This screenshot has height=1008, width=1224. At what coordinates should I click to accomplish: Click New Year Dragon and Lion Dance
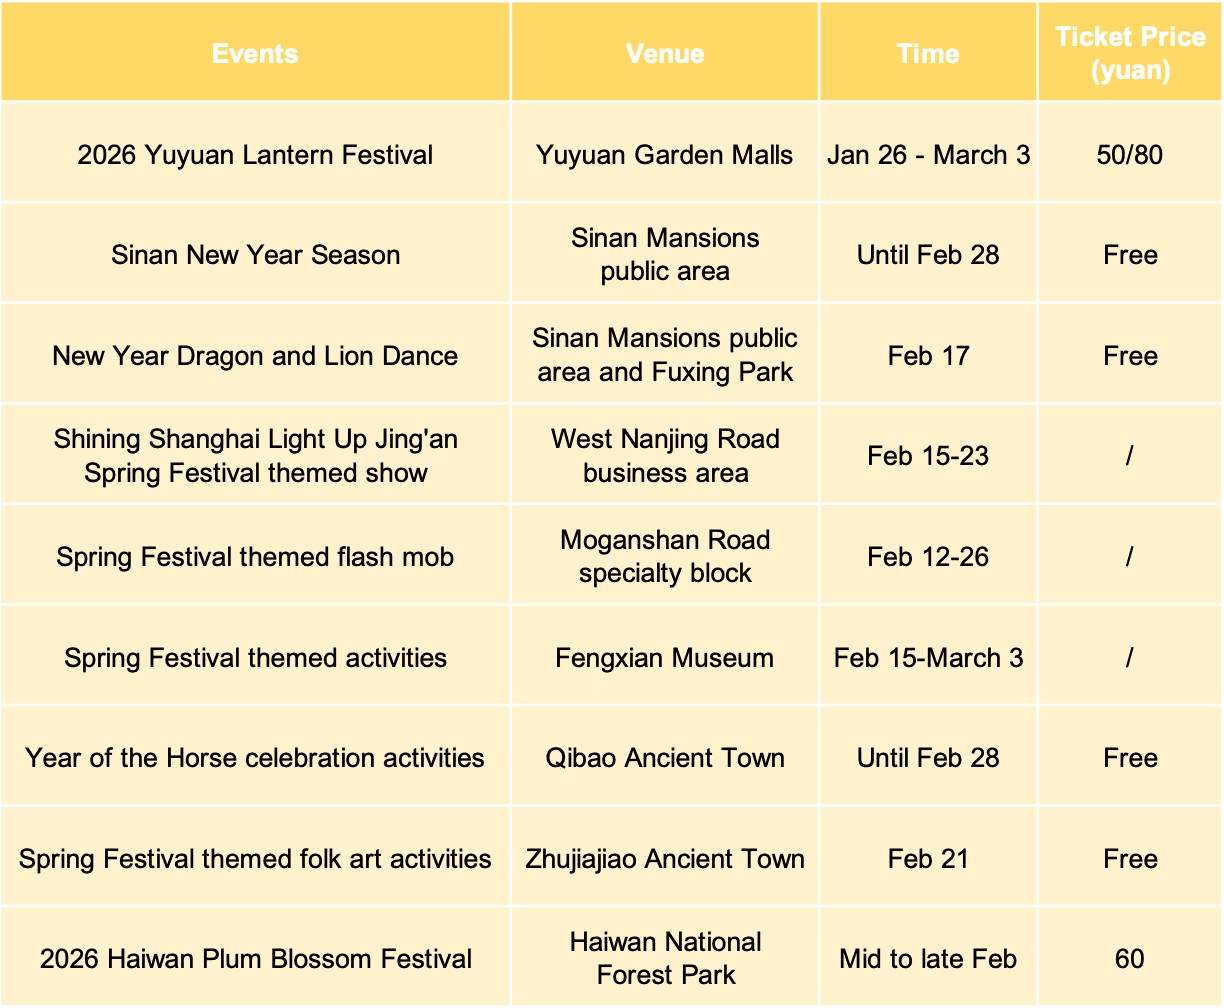pos(255,356)
